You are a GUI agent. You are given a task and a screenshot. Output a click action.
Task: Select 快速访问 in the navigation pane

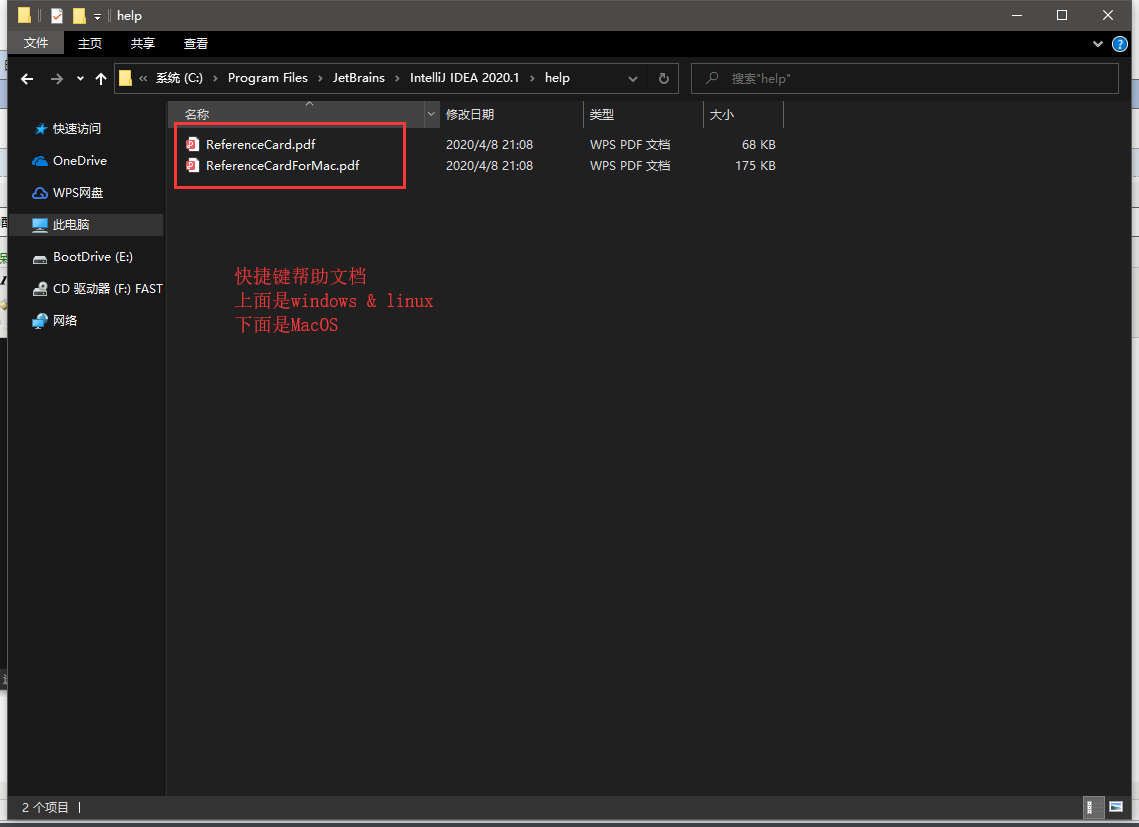point(76,129)
